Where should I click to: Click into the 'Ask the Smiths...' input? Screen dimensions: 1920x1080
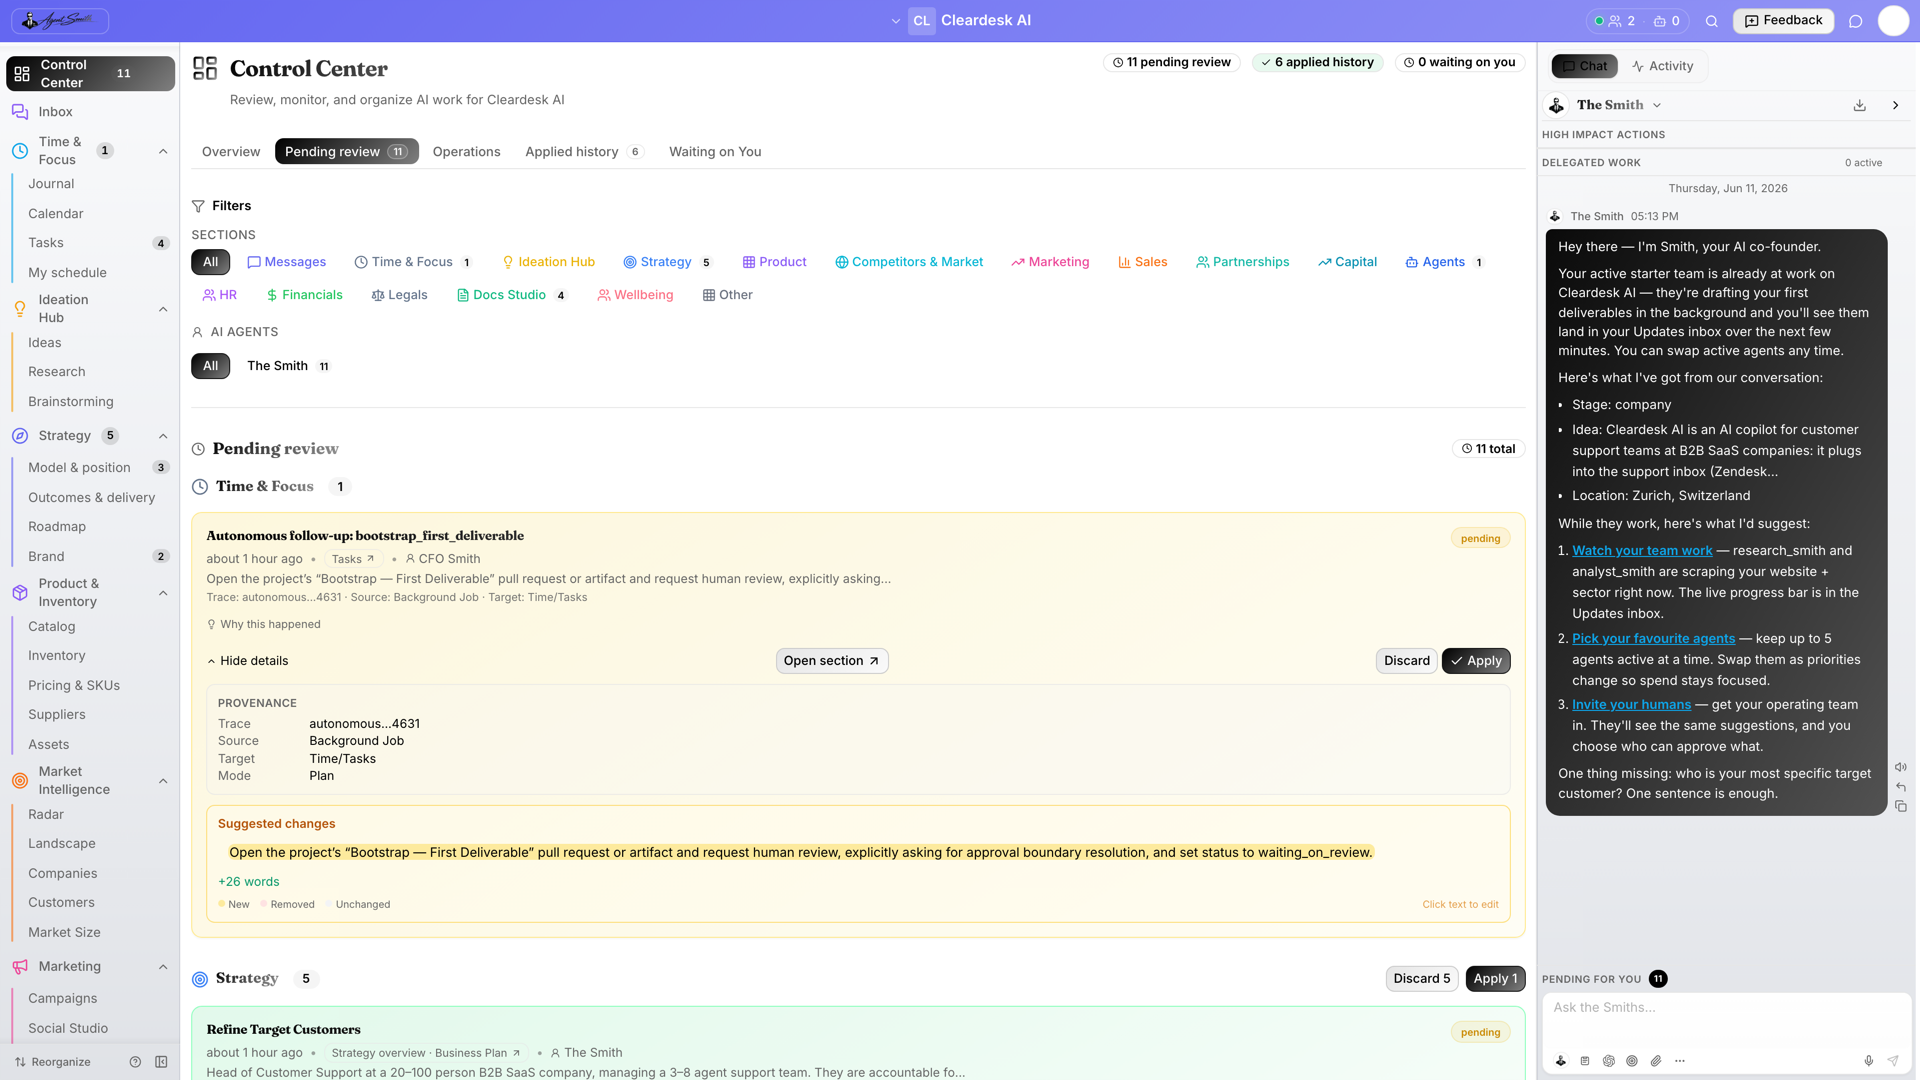click(x=1727, y=1020)
